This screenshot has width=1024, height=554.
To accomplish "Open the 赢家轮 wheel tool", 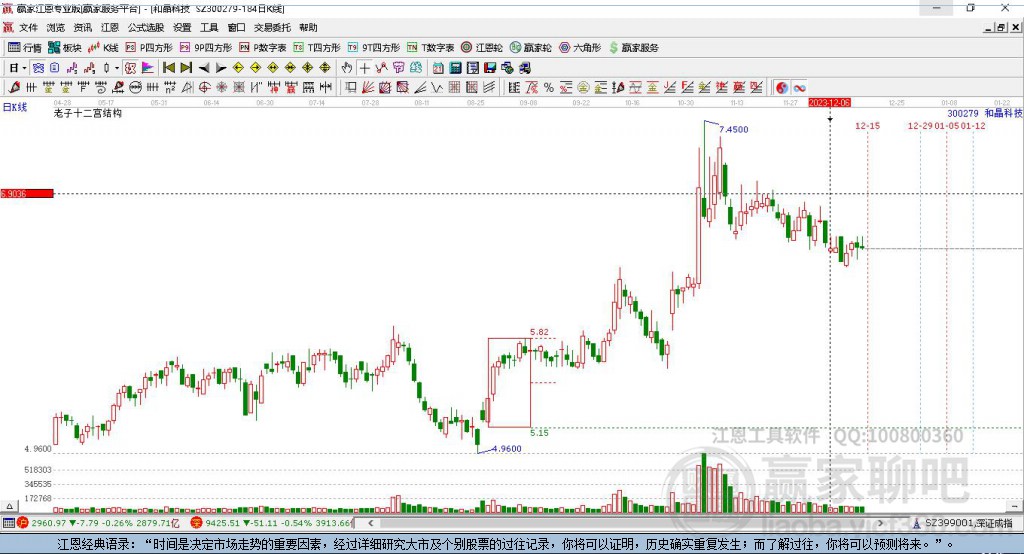I will click(530, 48).
